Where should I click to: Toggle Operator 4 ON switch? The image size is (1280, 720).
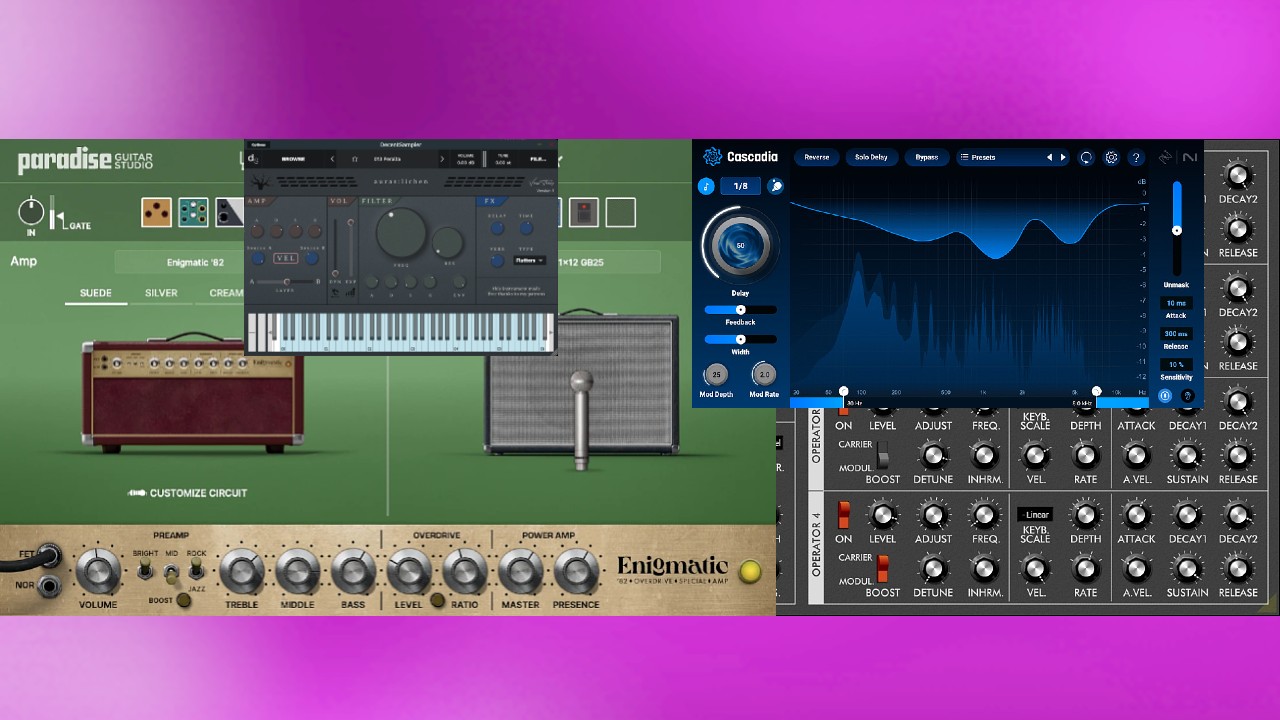coord(844,516)
